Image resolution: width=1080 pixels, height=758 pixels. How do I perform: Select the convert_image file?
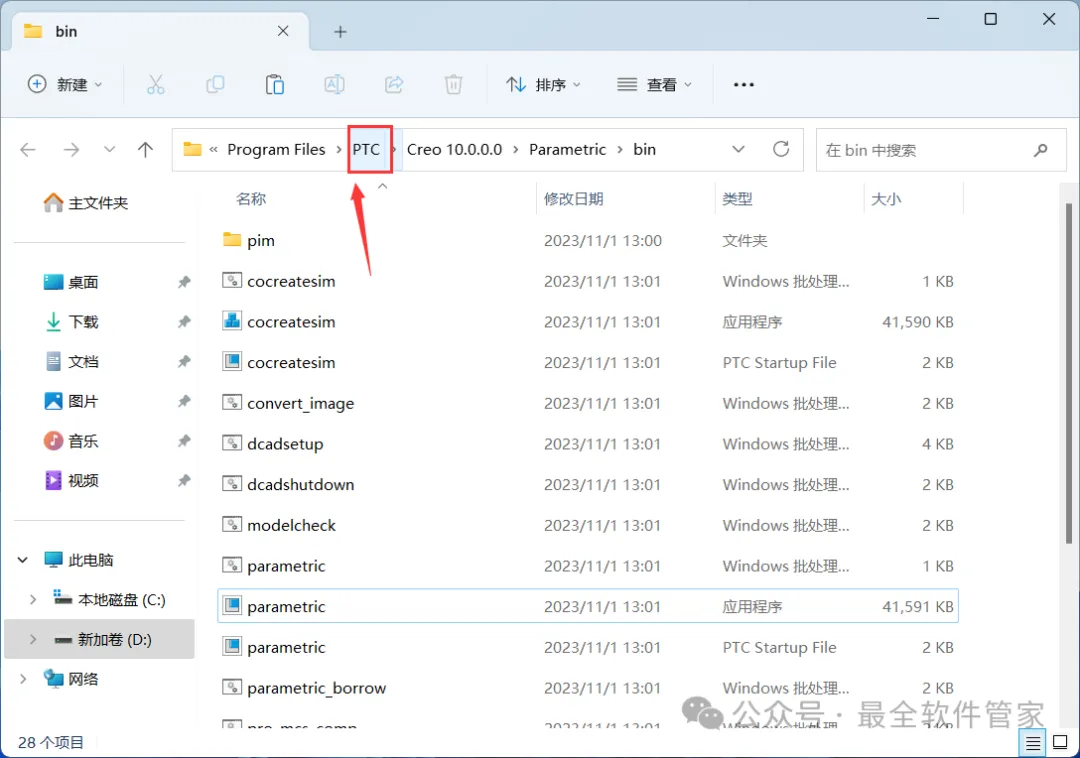click(588, 403)
